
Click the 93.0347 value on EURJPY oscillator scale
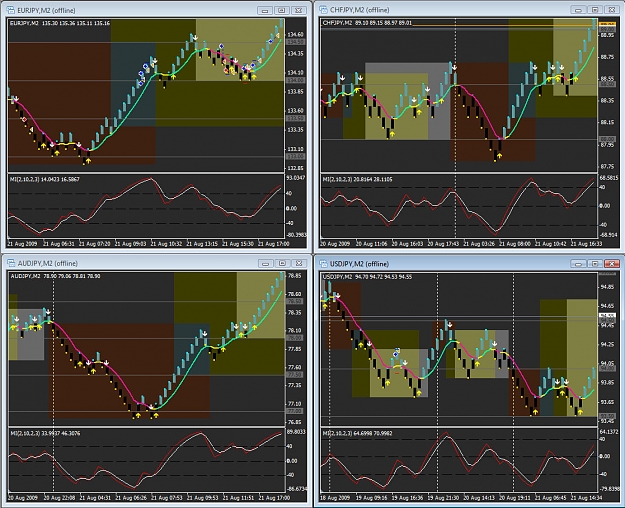click(x=296, y=177)
